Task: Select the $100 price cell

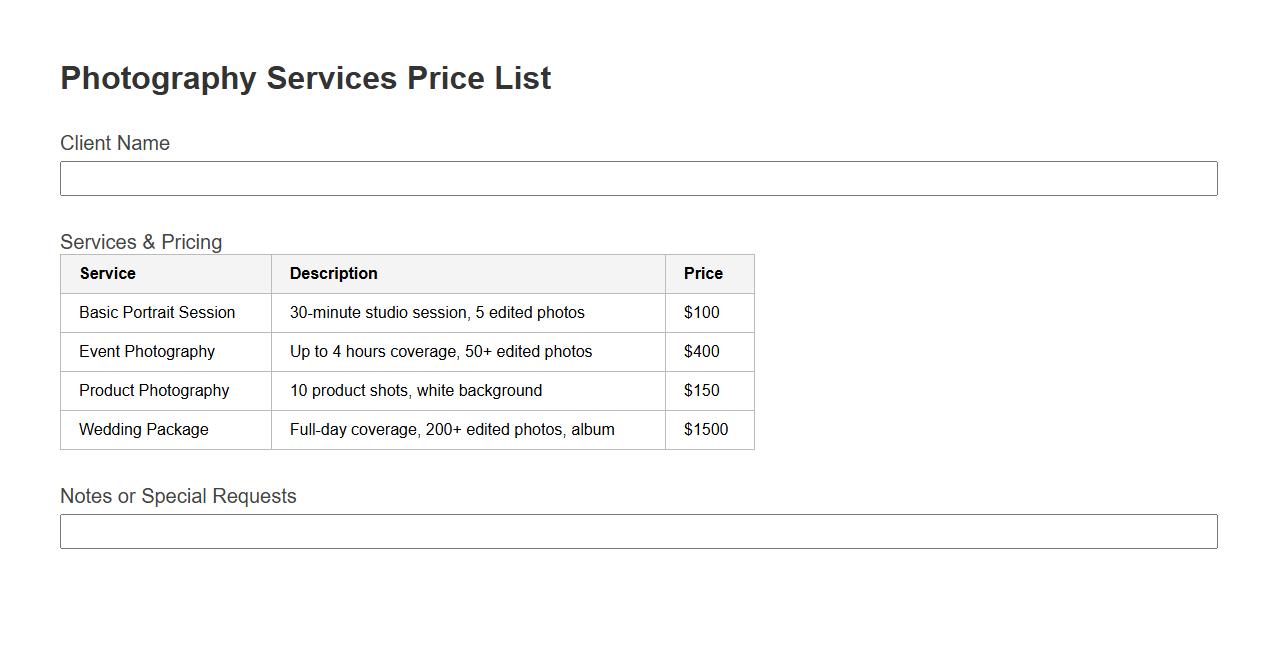Action: click(702, 313)
